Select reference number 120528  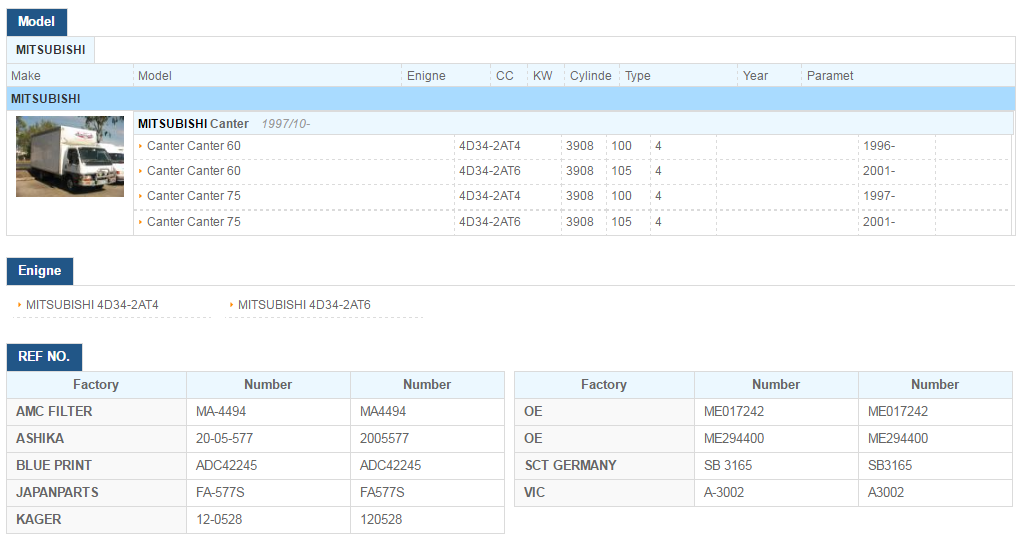pyautogui.click(x=427, y=520)
